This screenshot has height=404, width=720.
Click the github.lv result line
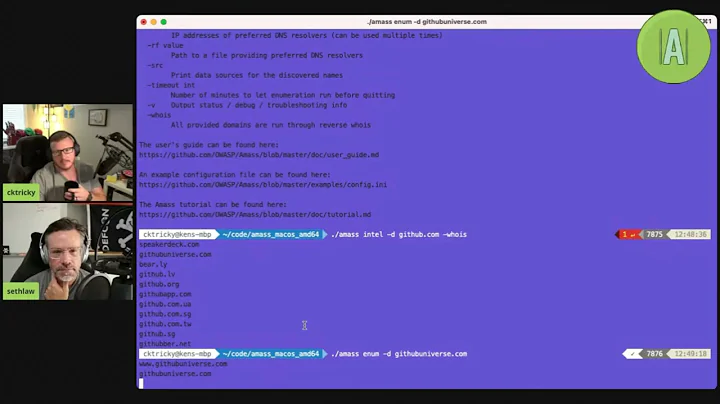click(157, 274)
